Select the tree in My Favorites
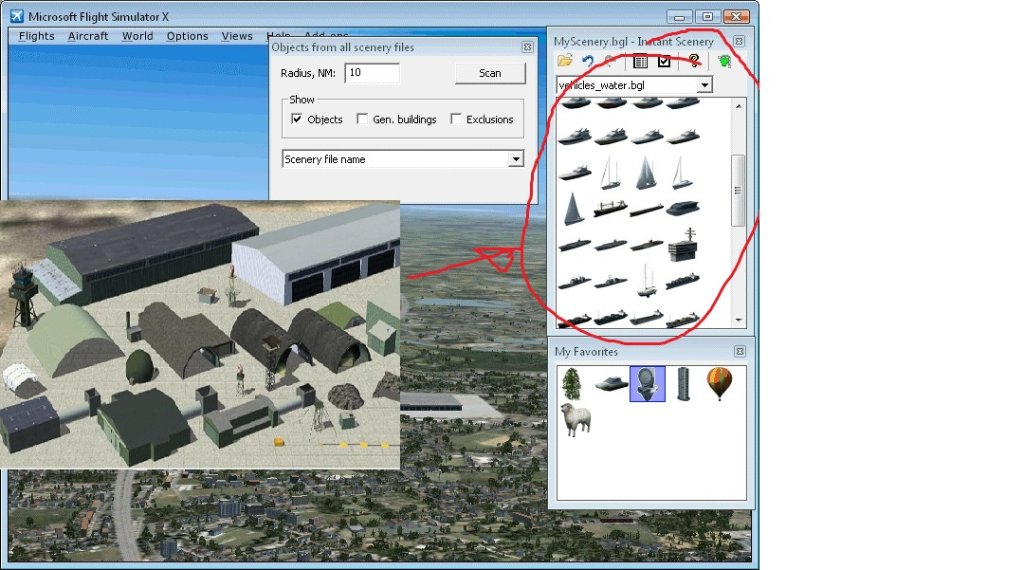1024x570 pixels. click(571, 383)
